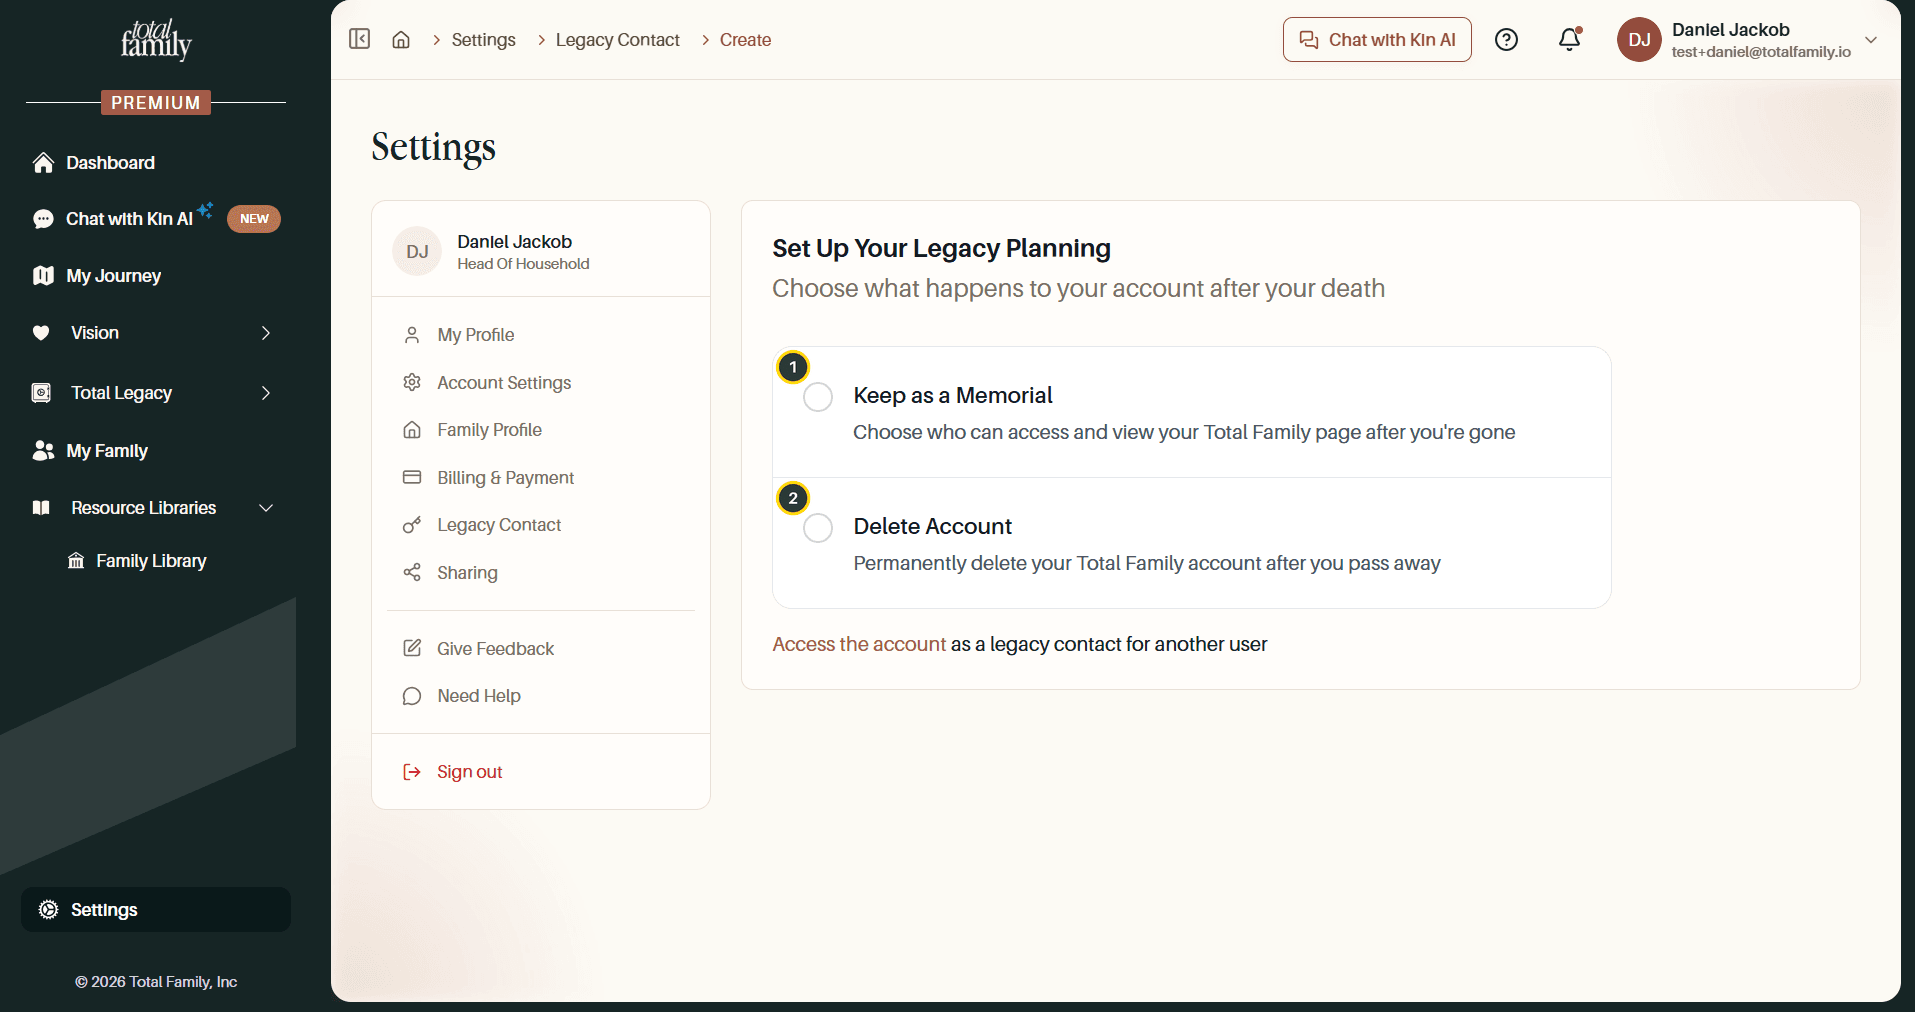The image size is (1915, 1012).
Task: Click Legacy Contact label in settings menu
Action: pos(499,525)
